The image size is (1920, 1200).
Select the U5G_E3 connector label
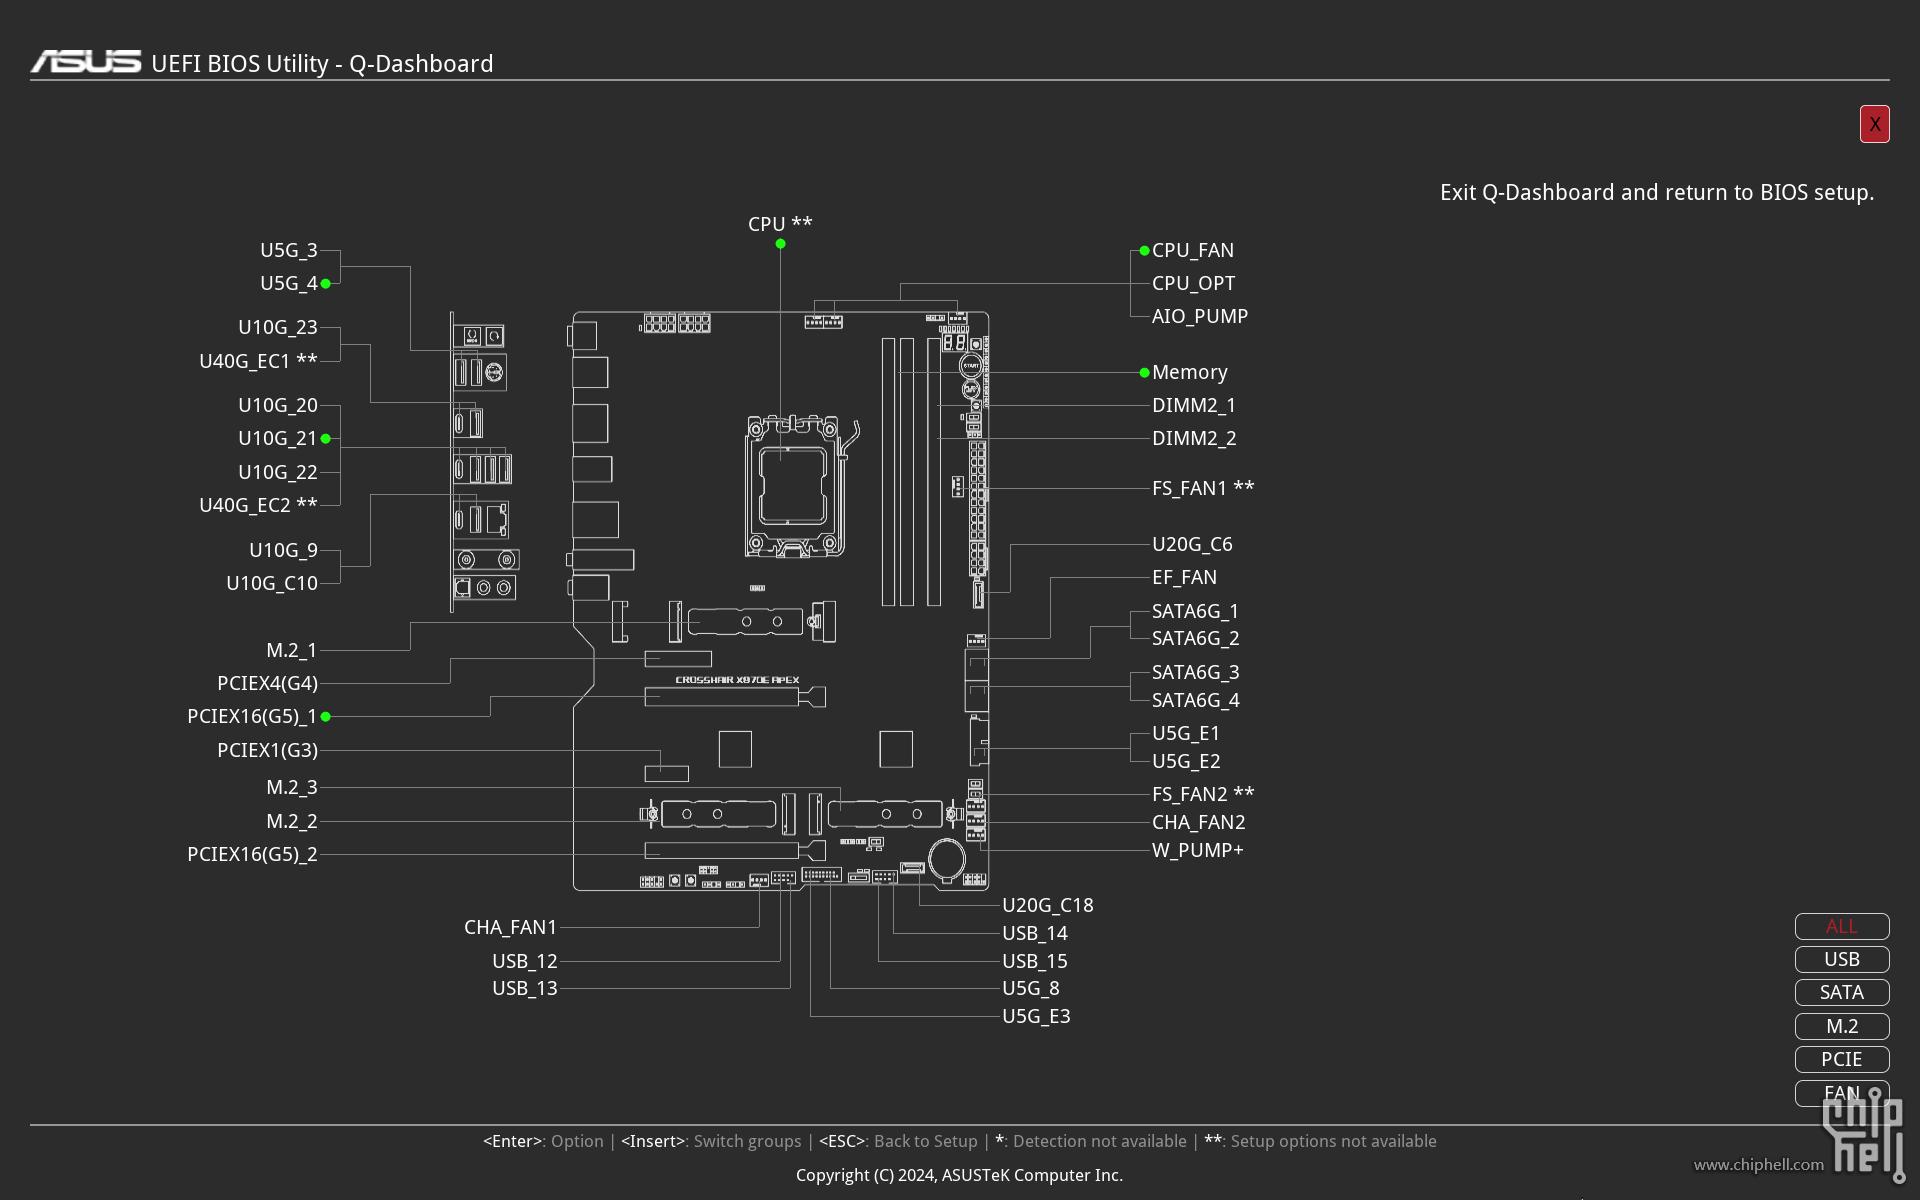pyautogui.click(x=1036, y=1016)
